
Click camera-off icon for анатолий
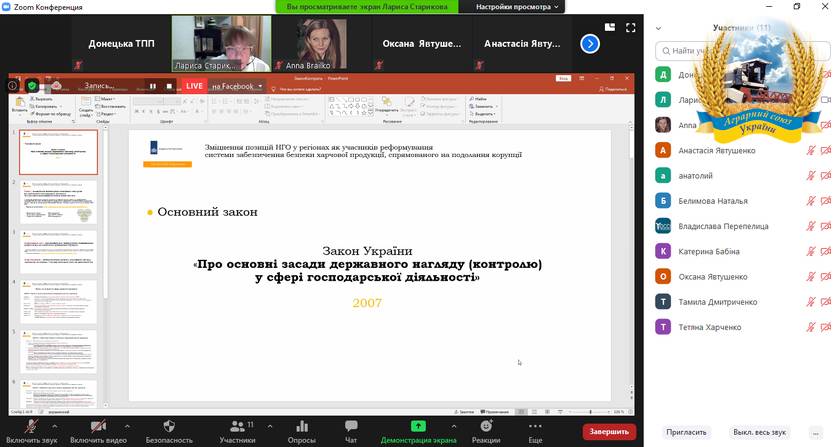pyautogui.click(x=826, y=176)
